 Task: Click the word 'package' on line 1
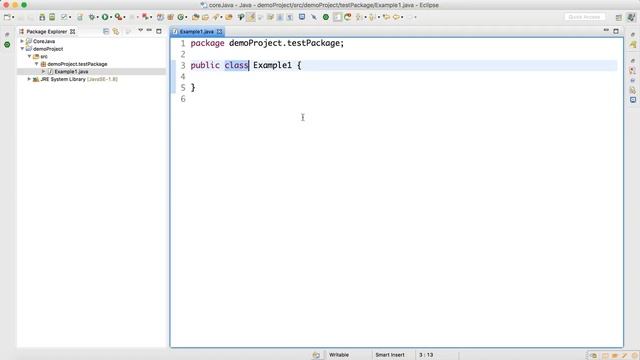click(x=207, y=43)
